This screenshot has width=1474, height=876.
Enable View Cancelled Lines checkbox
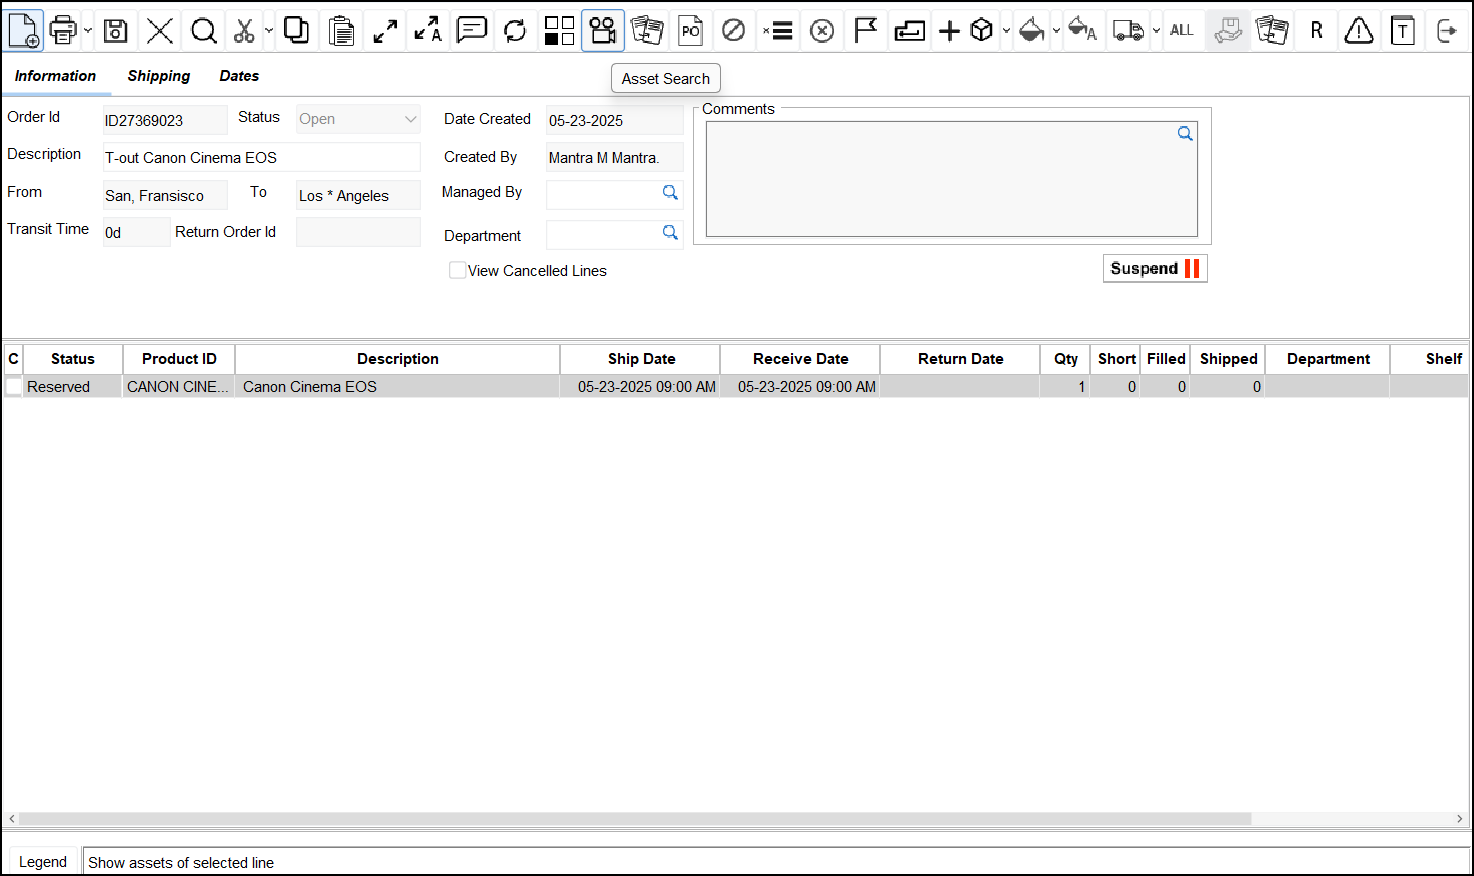[x=458, y=270]
